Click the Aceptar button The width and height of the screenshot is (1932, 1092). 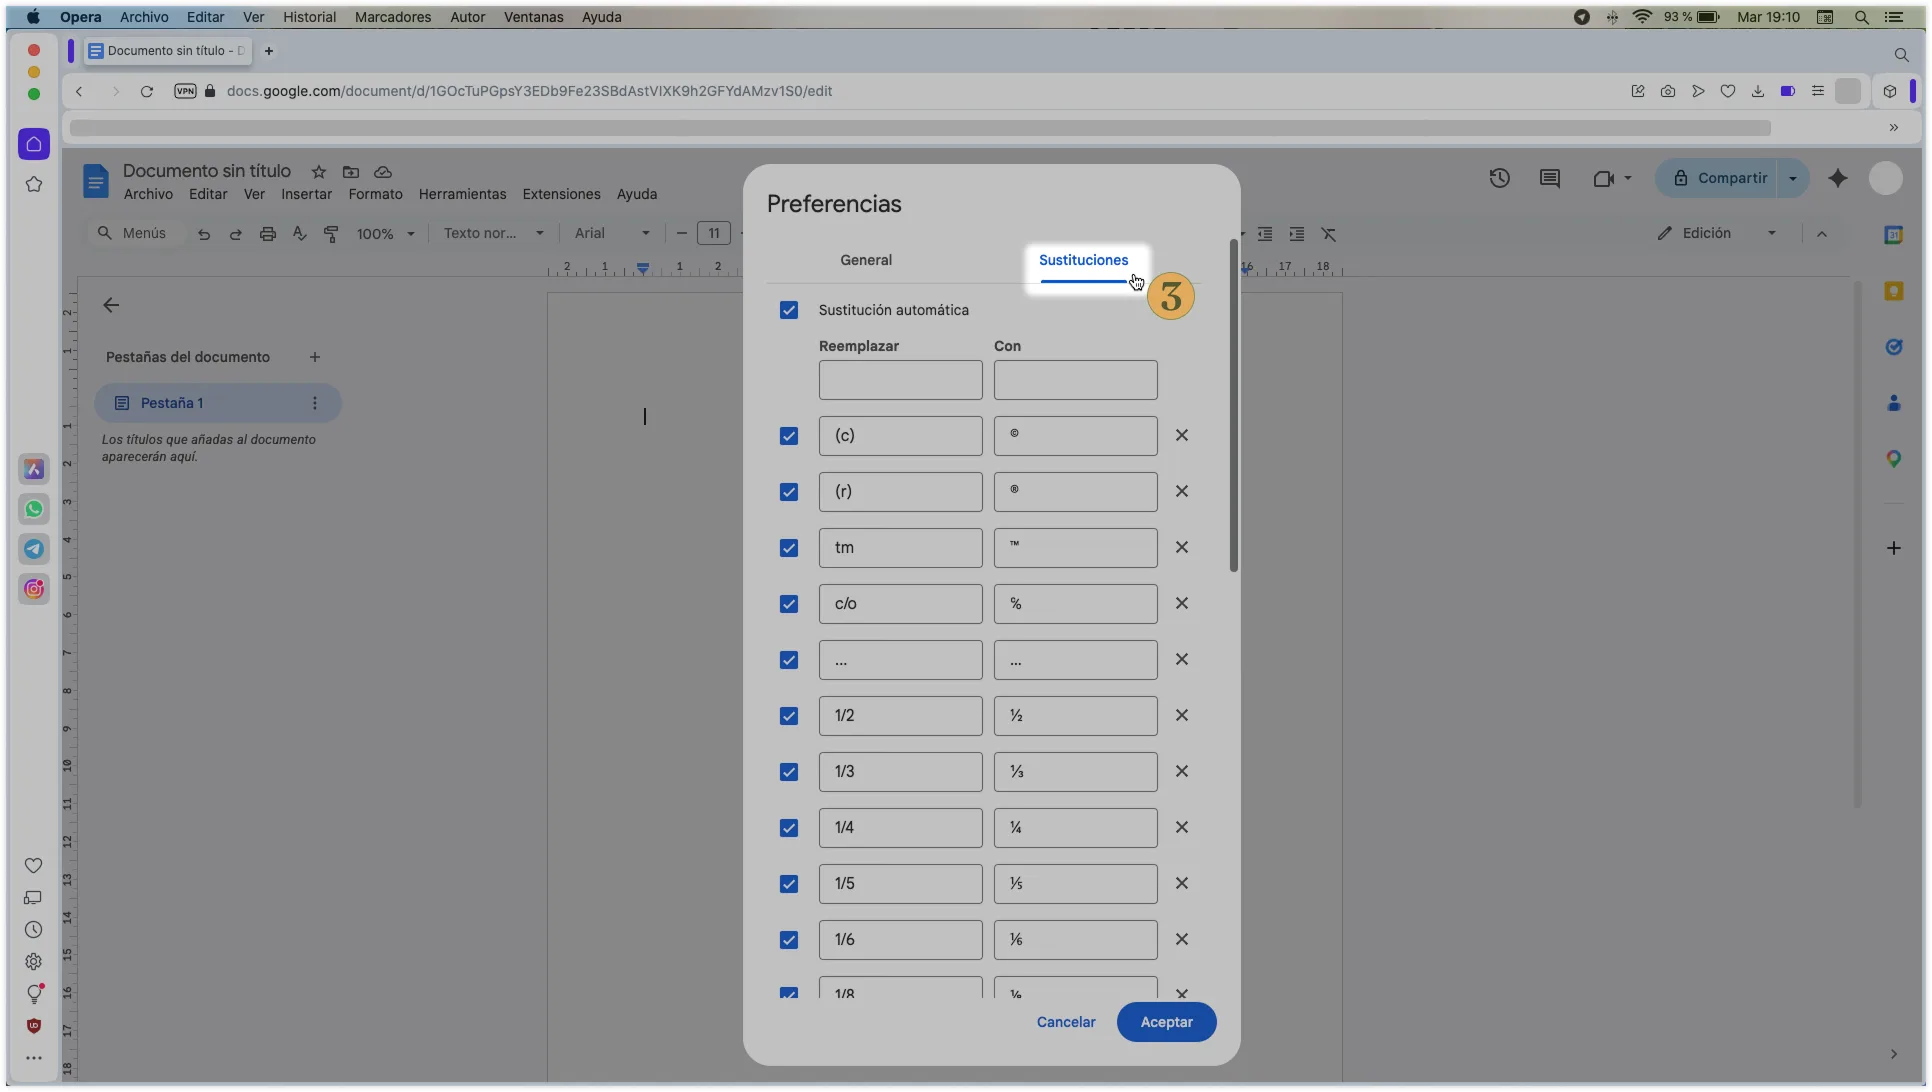1166,1022
